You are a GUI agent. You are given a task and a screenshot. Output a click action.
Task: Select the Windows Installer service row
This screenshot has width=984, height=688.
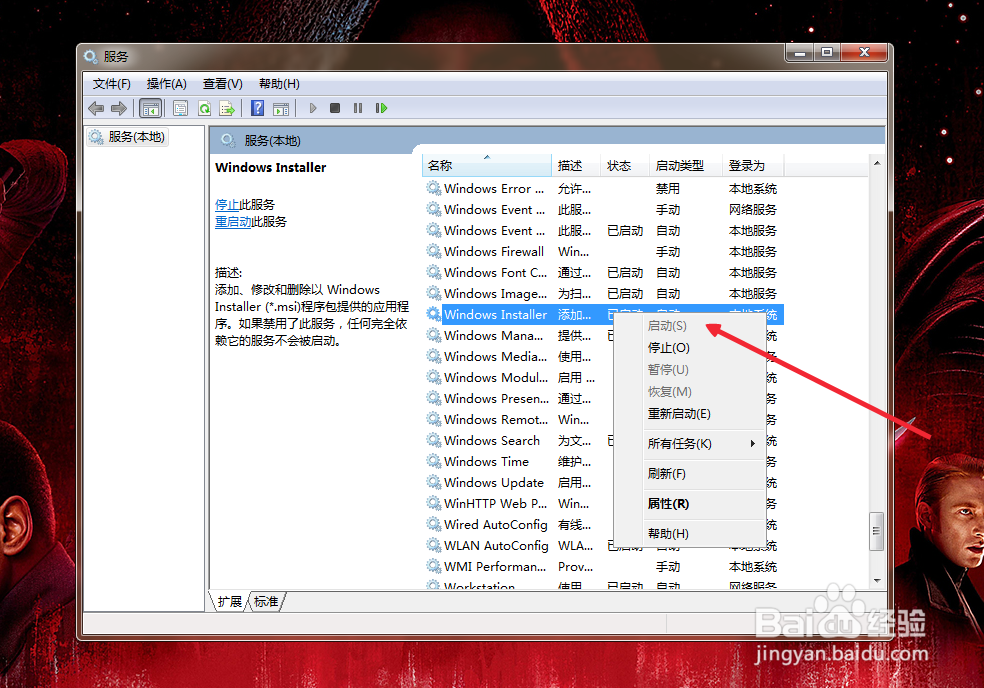pos(604,314)
